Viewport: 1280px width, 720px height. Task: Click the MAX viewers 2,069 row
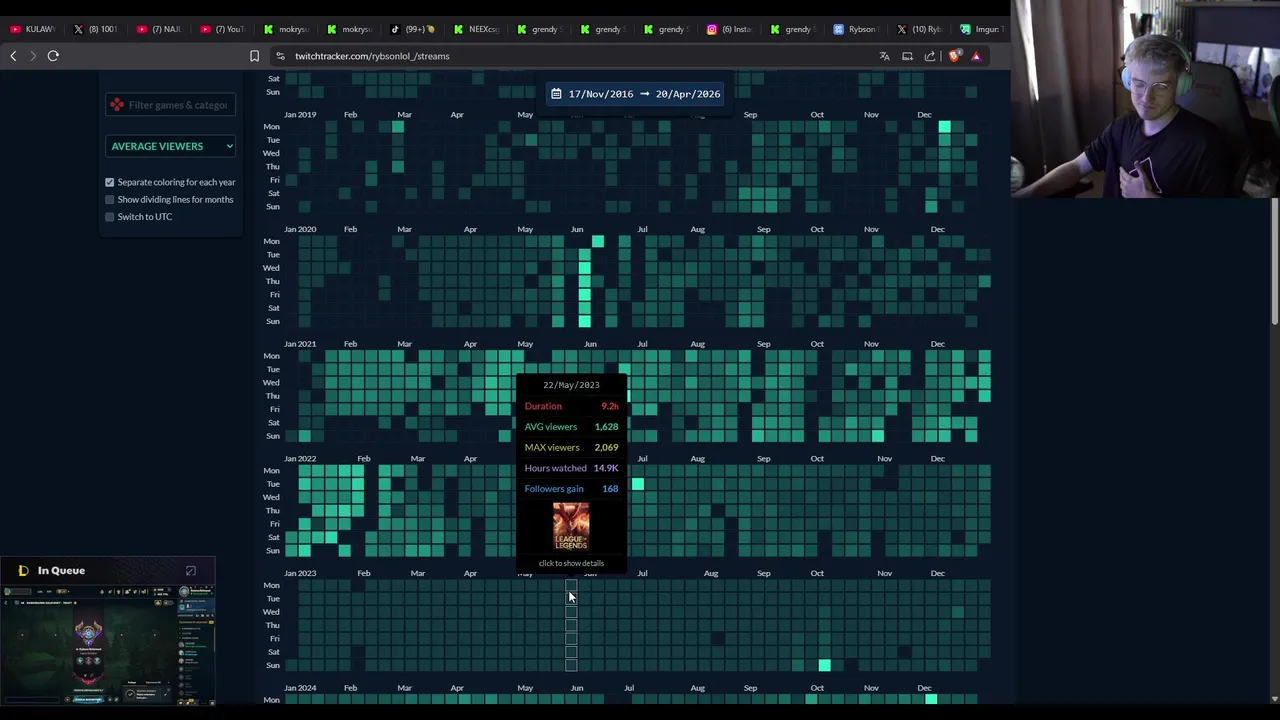click(571, 448)
